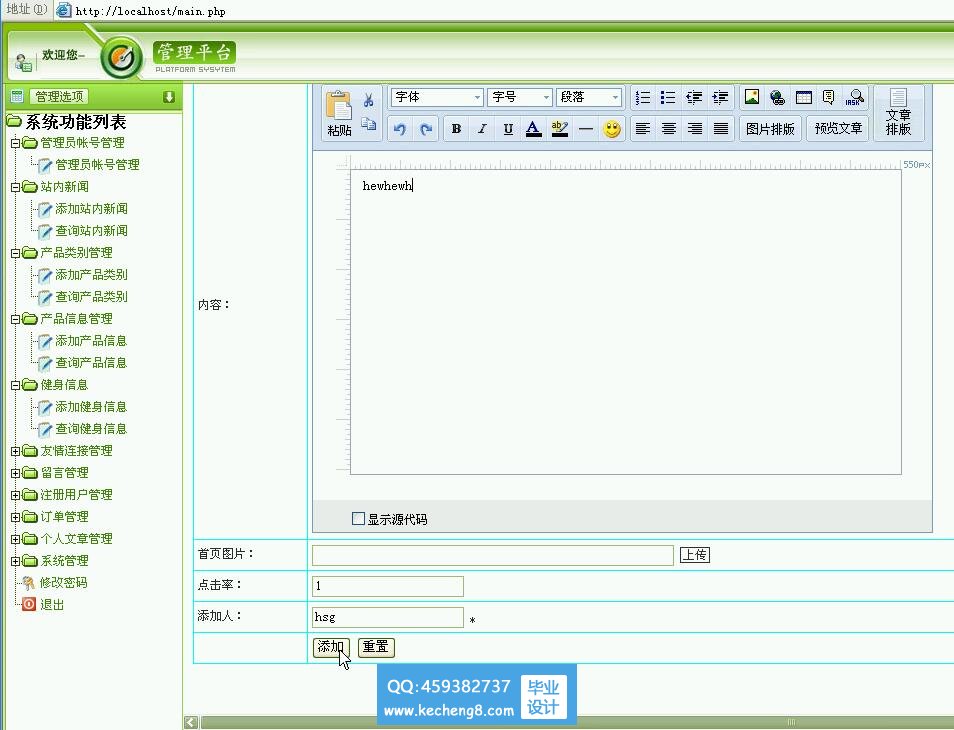Redo the edit in editor toolbar
This screenshot has width=954, height=730.
tap(426, 129)
